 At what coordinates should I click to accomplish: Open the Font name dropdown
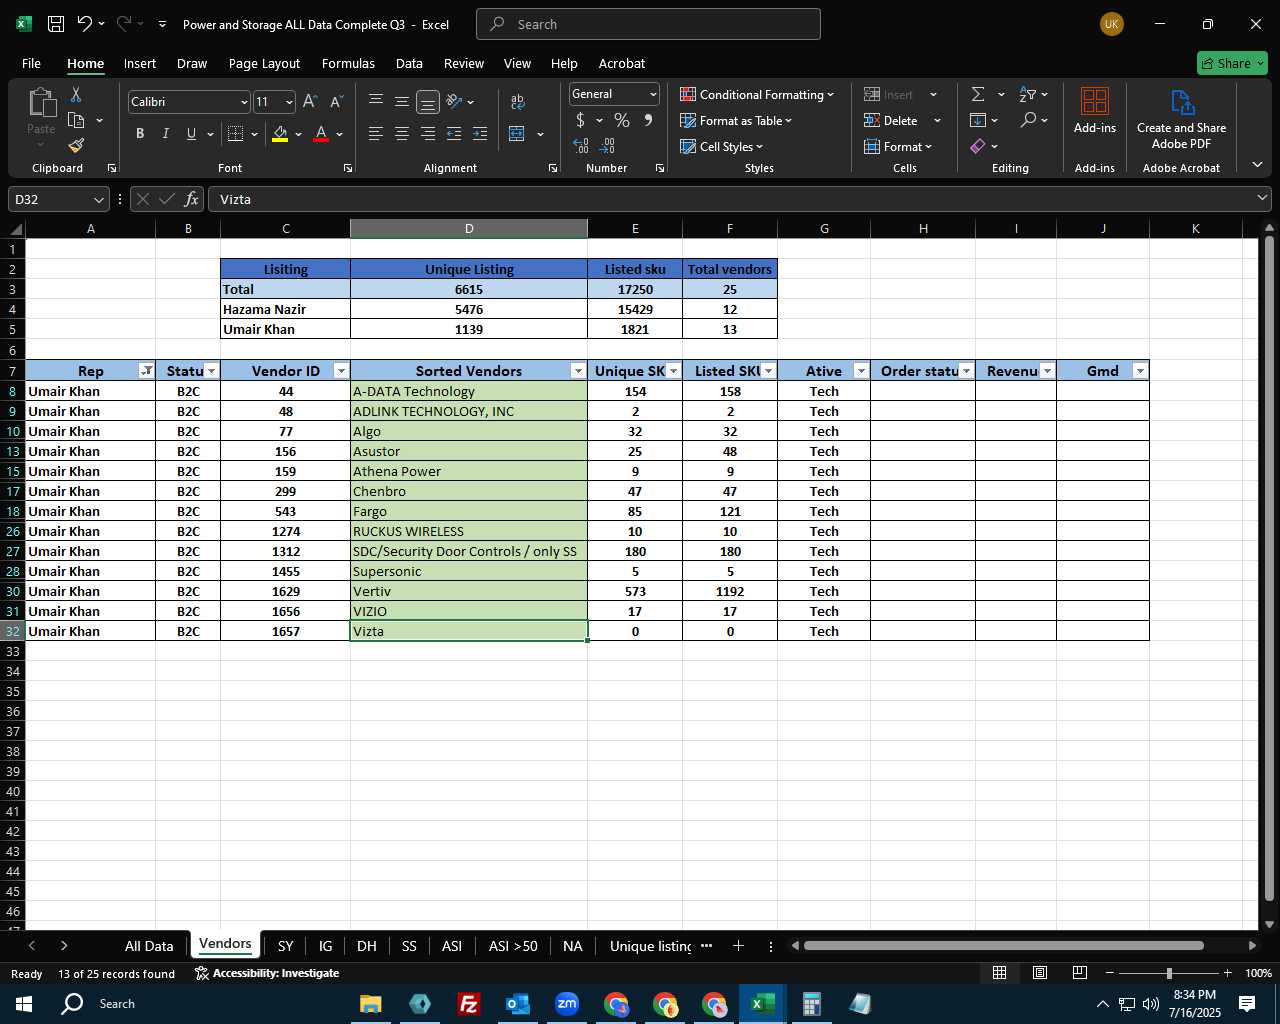coord(244,102)
